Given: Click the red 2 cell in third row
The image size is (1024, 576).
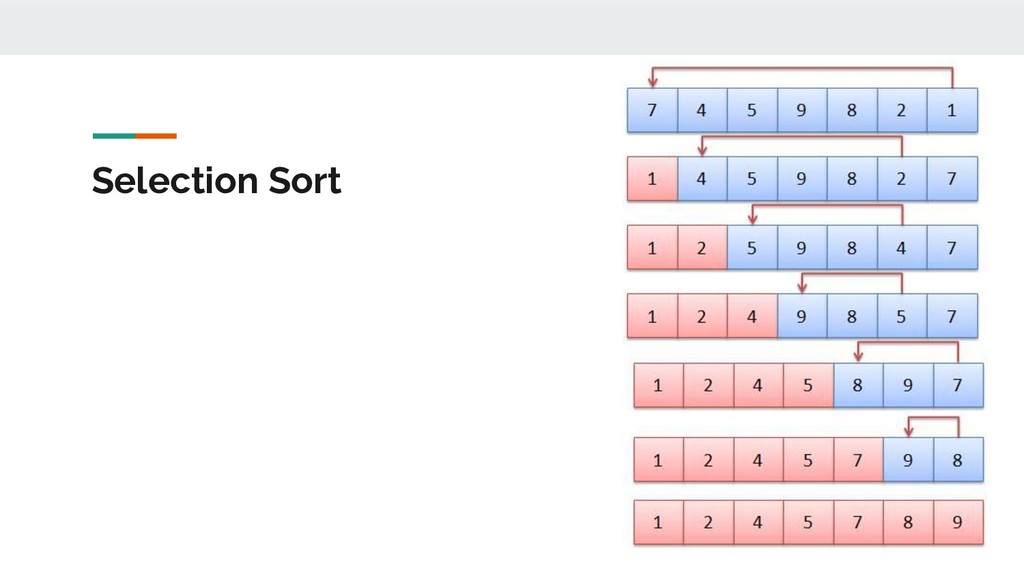Looking at the screenshot, I should click(x=702, y=248).
